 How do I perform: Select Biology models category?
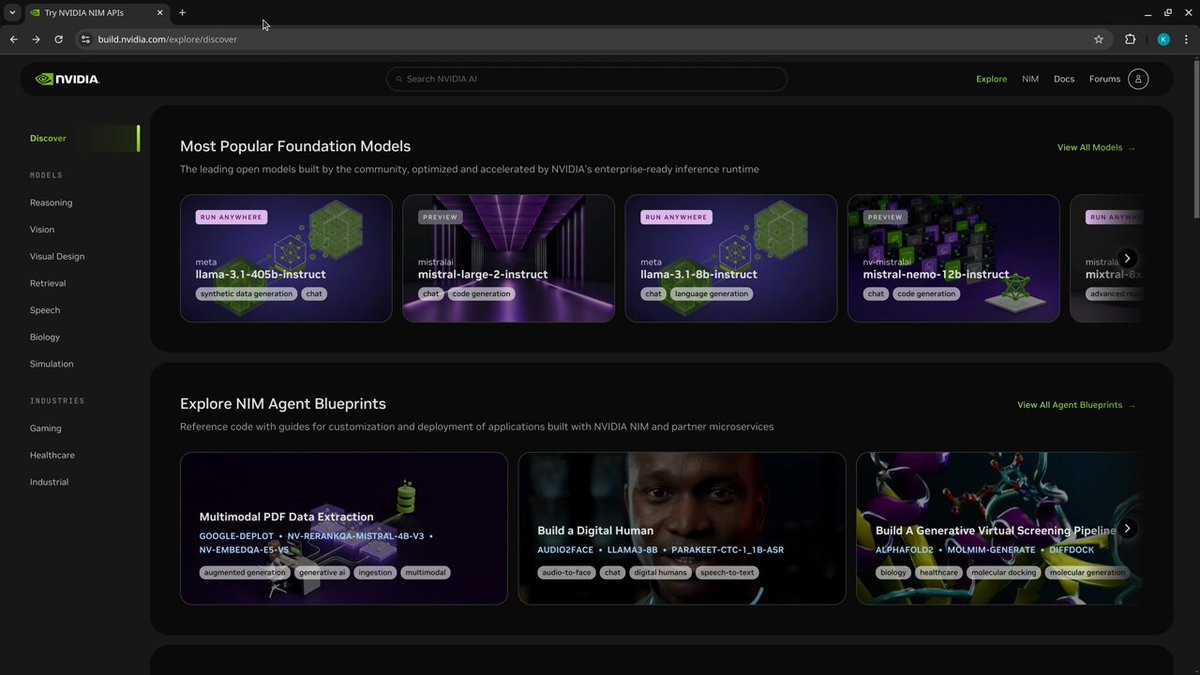pos(45,337)
